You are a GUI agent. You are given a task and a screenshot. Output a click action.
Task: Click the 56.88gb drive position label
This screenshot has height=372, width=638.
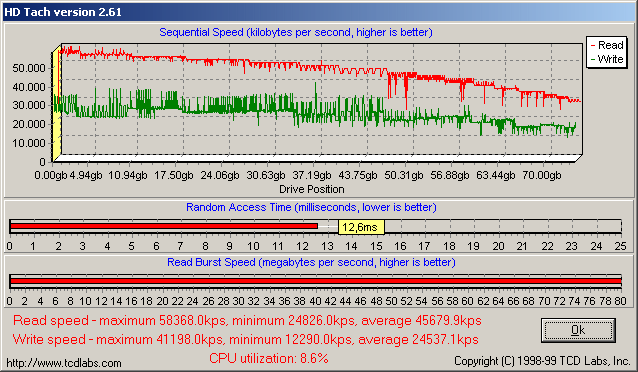click(x=450, y=175)
